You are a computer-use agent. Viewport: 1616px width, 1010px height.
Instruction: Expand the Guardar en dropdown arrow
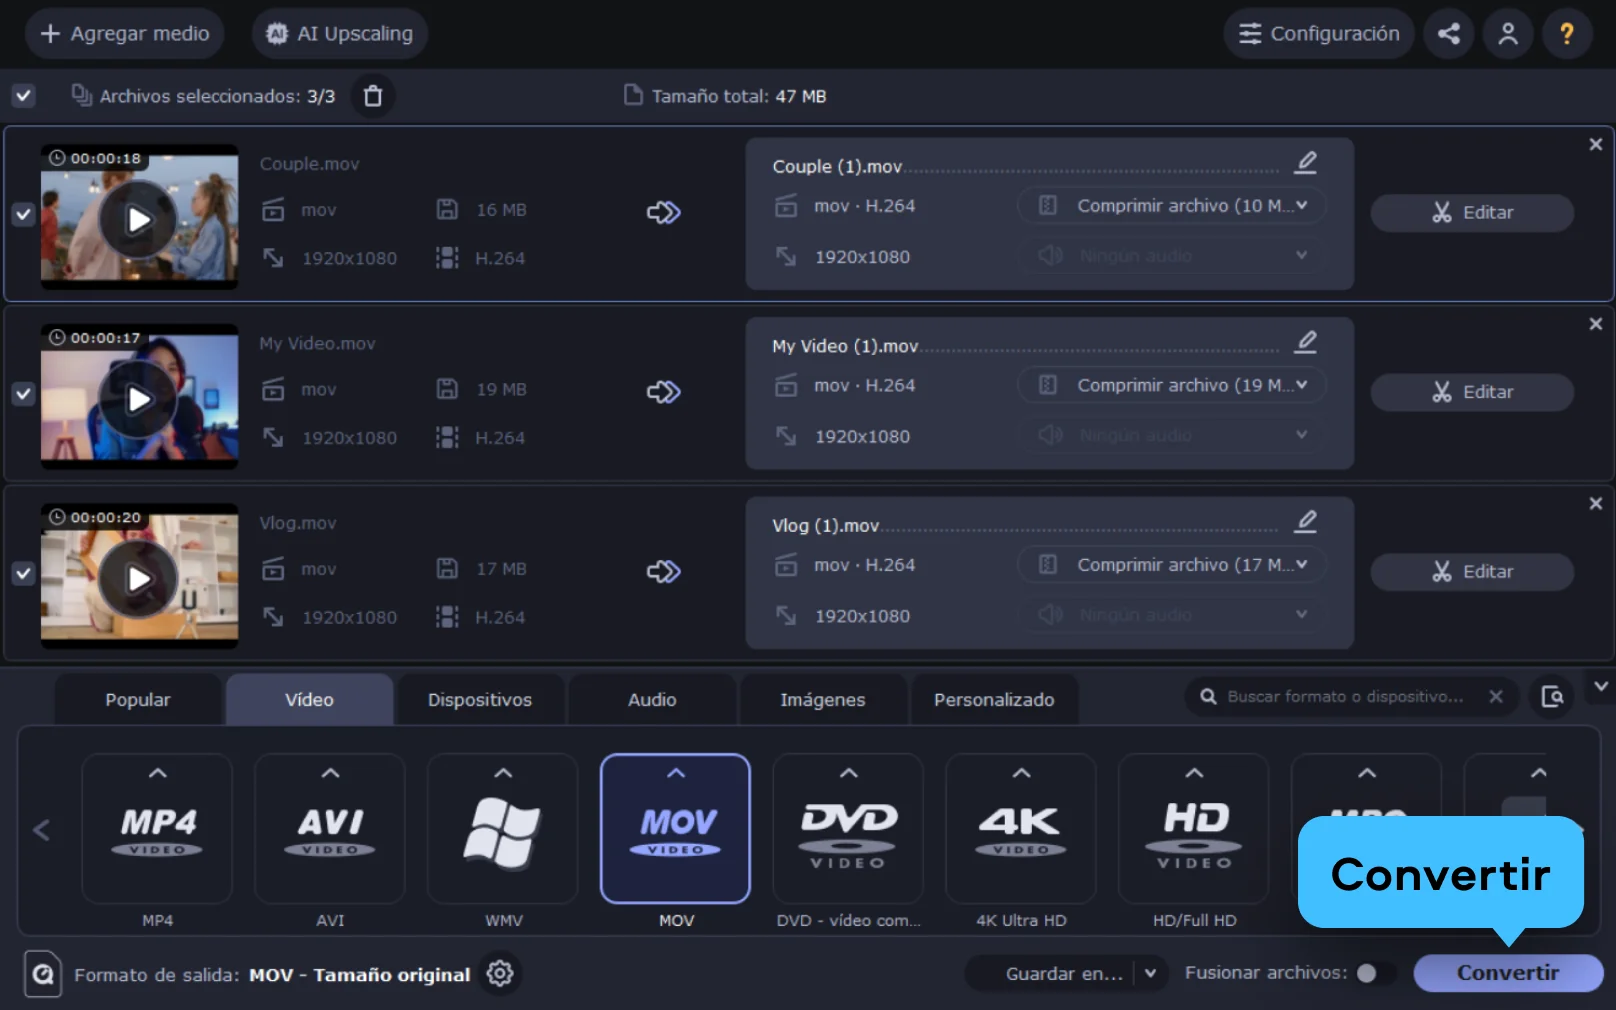pyautogui.click(x=1151, y=973)
